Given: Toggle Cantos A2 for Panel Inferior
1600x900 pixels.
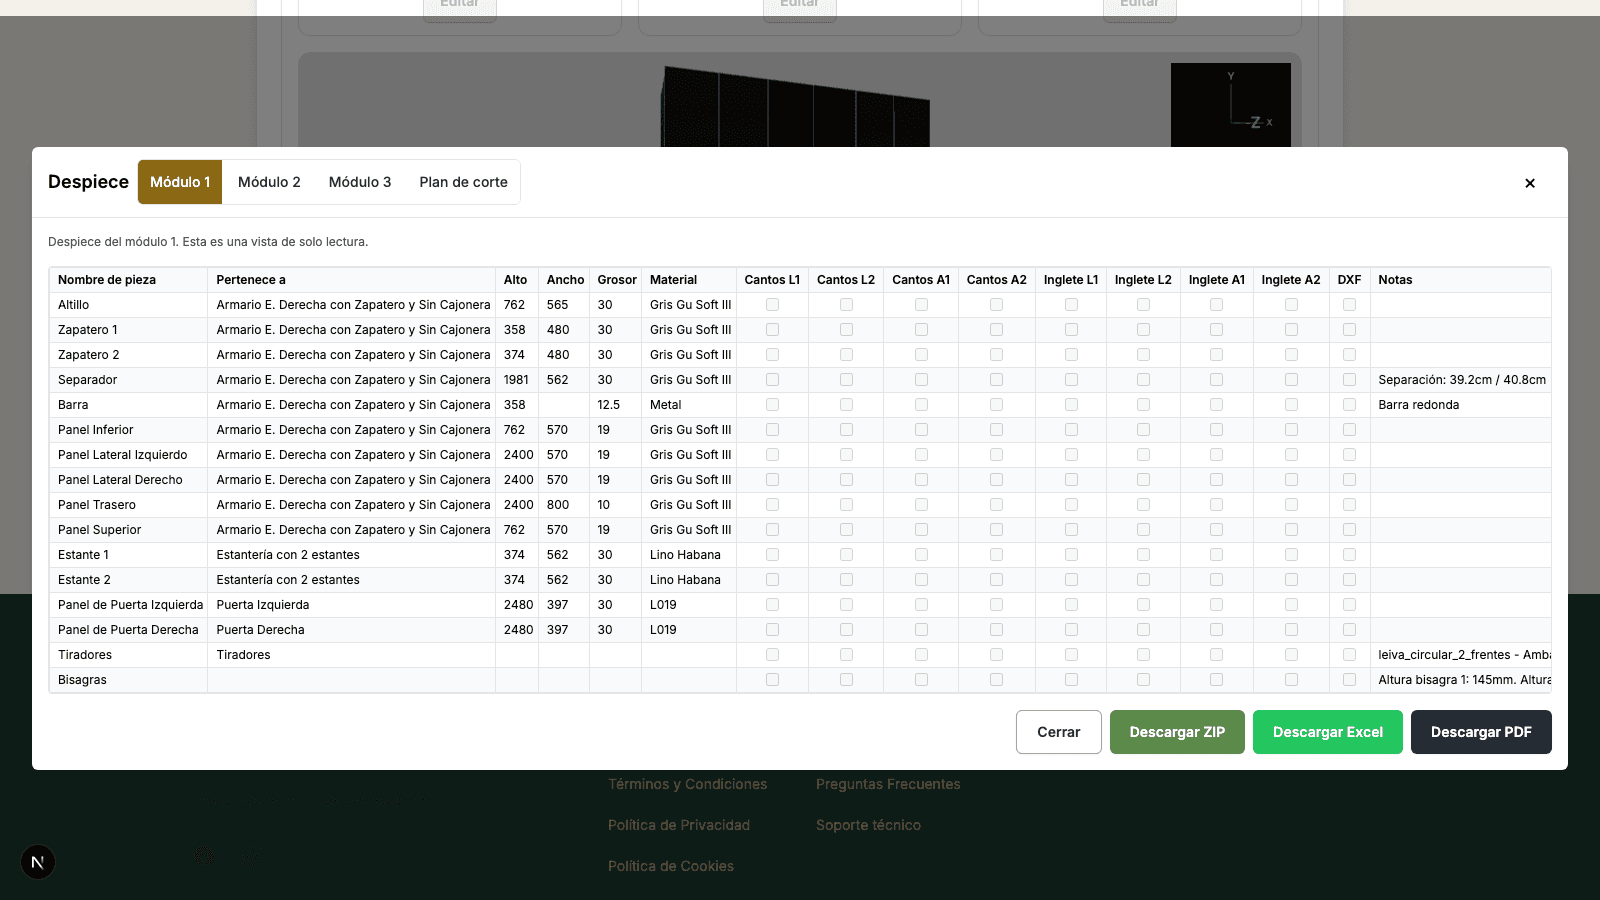Looking at the screenshot, I should tap(996, 430).
